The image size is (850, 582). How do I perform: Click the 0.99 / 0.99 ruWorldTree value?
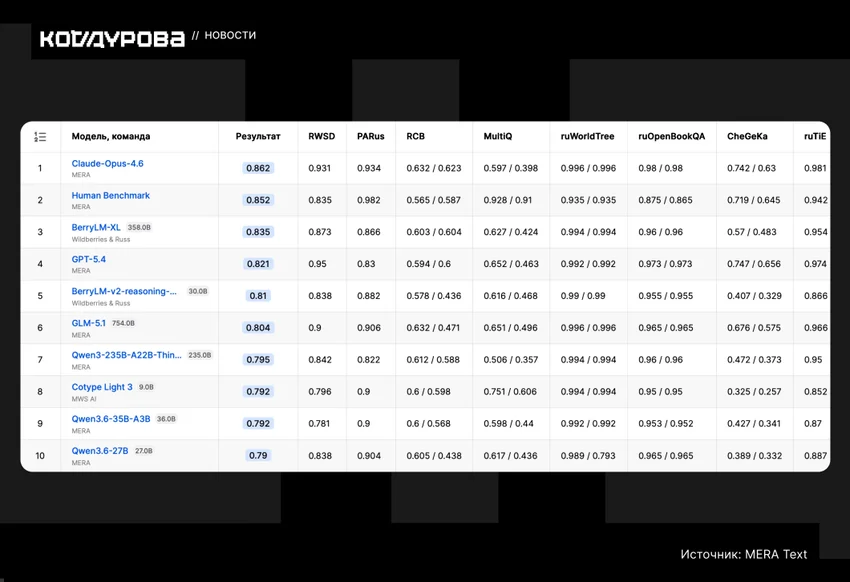point(583,296)
